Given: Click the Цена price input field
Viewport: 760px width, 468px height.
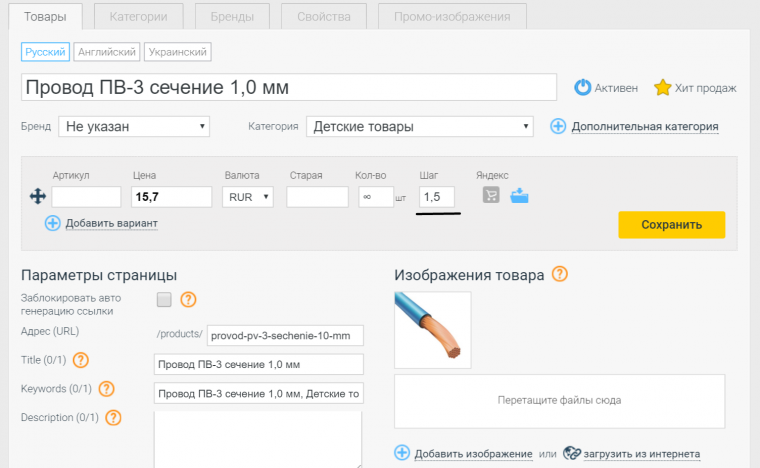Looking at the screenshot, I should (170, 197).
